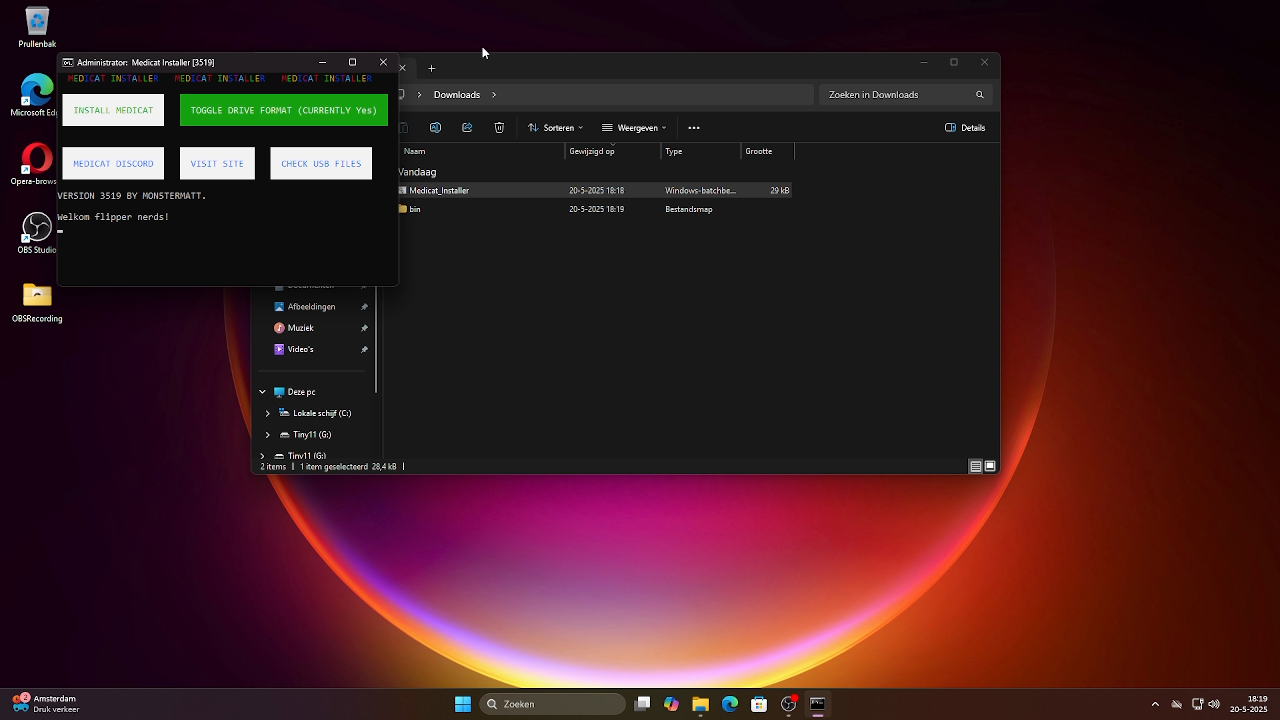Add a new tab in File Explorer

tap(431, 69)
